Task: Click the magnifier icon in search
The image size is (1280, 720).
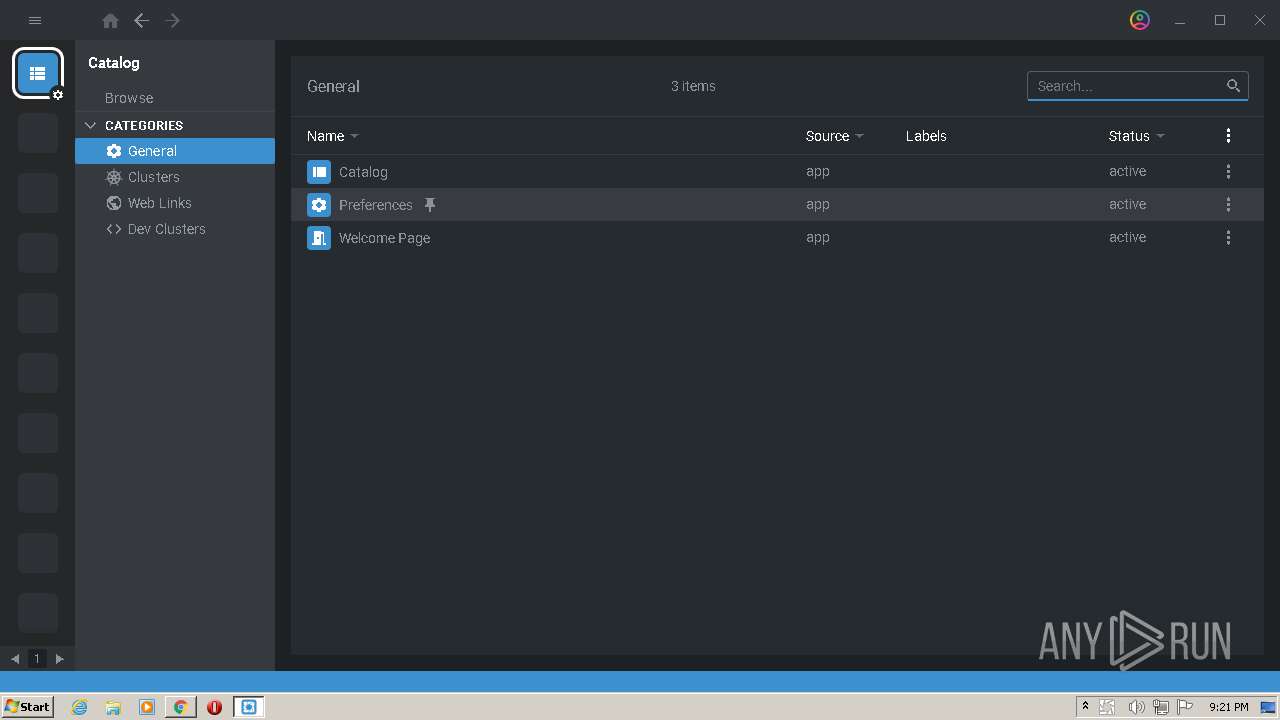Action: 1233,86
